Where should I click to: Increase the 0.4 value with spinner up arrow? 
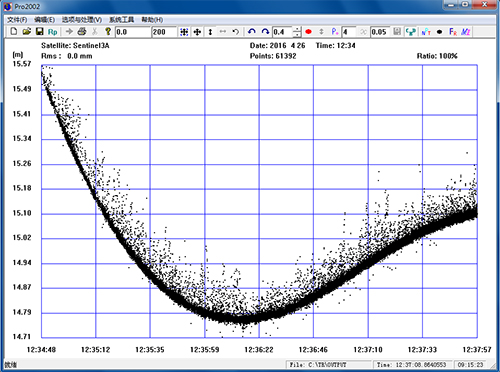297,29
